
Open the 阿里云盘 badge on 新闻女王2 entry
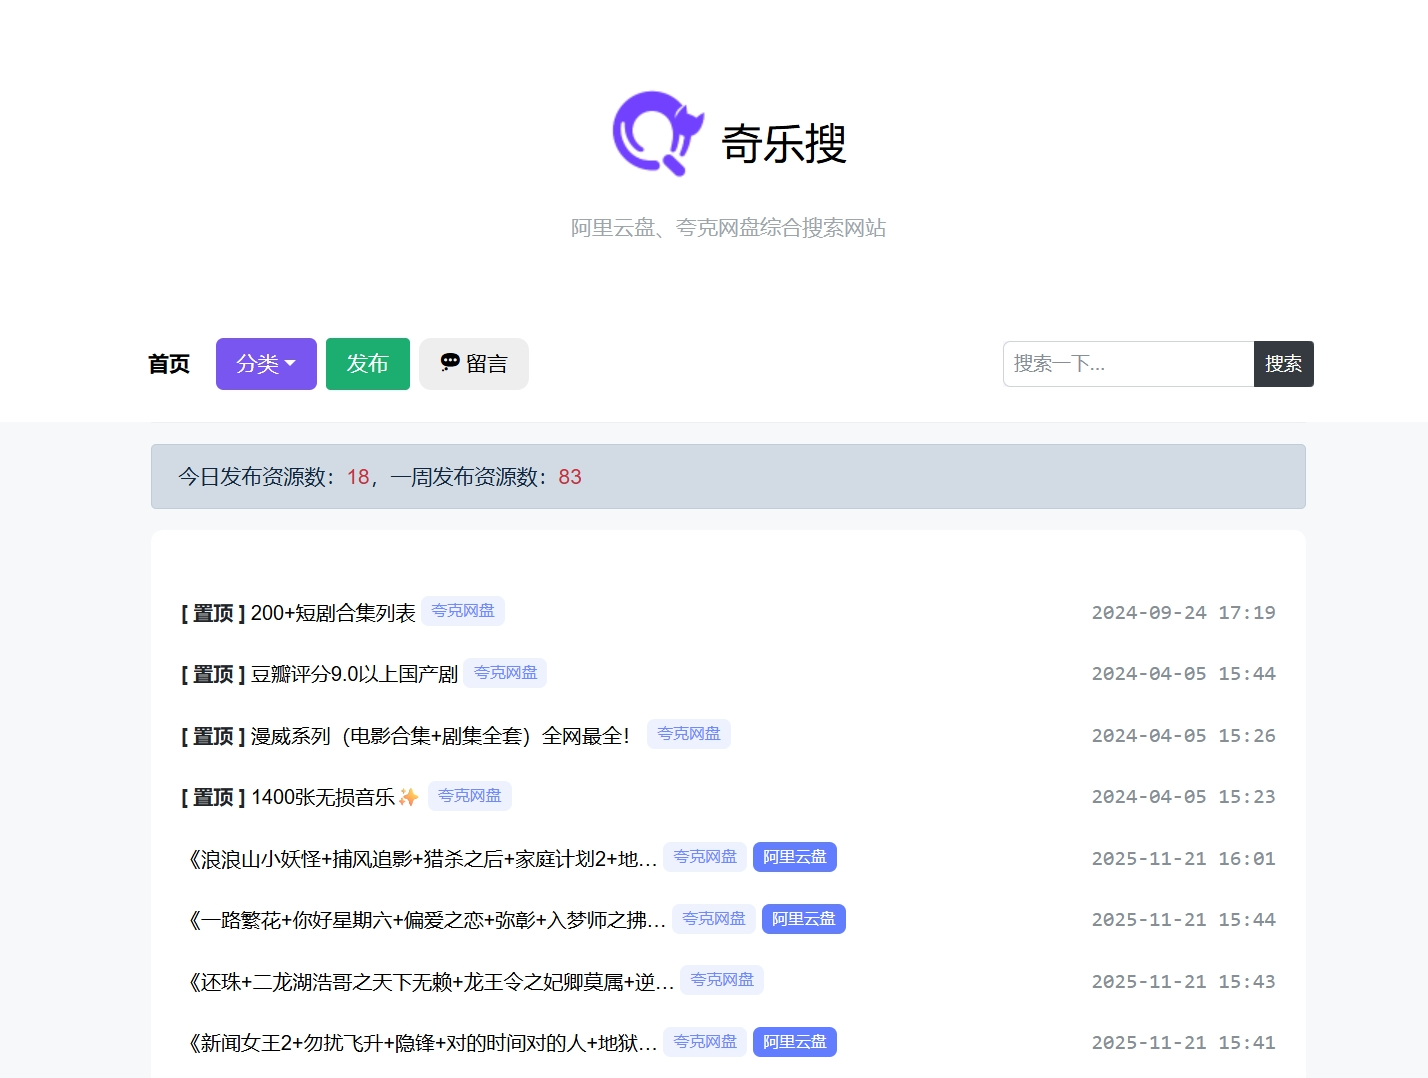click(x=794, y=1041)
